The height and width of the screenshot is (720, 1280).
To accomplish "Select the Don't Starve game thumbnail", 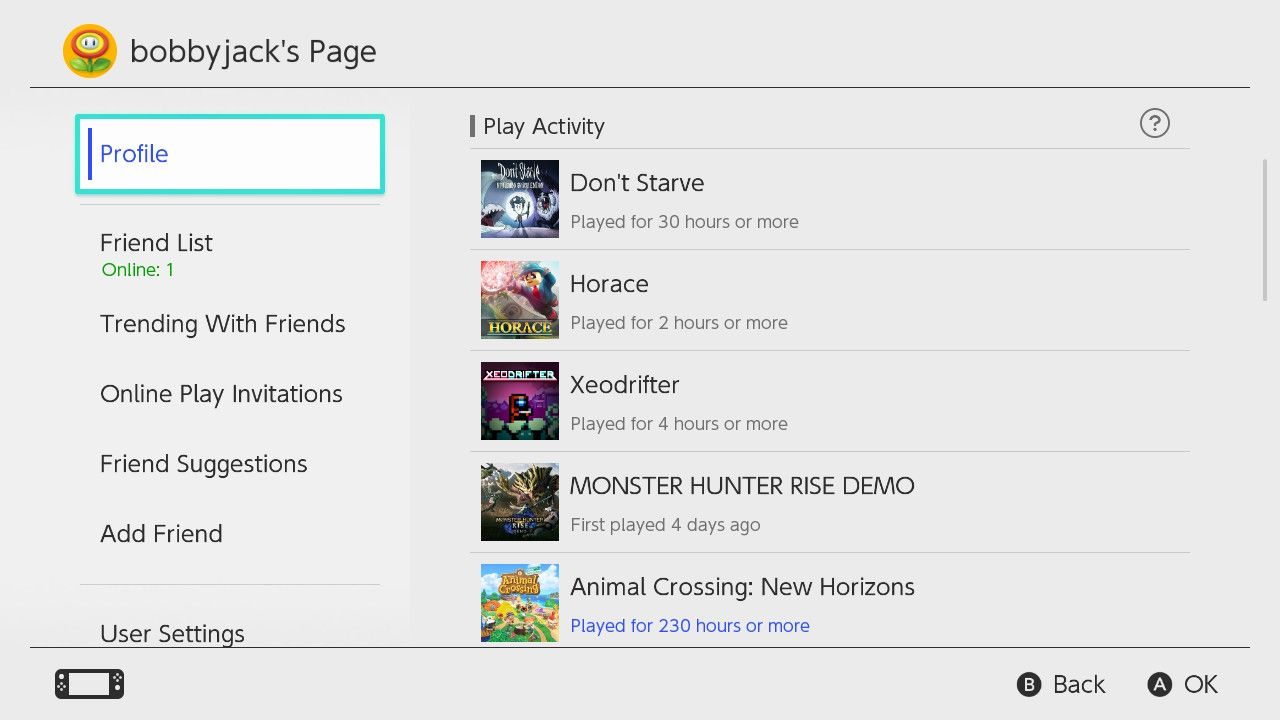I will pyautogui.click(x=519, y=199).
